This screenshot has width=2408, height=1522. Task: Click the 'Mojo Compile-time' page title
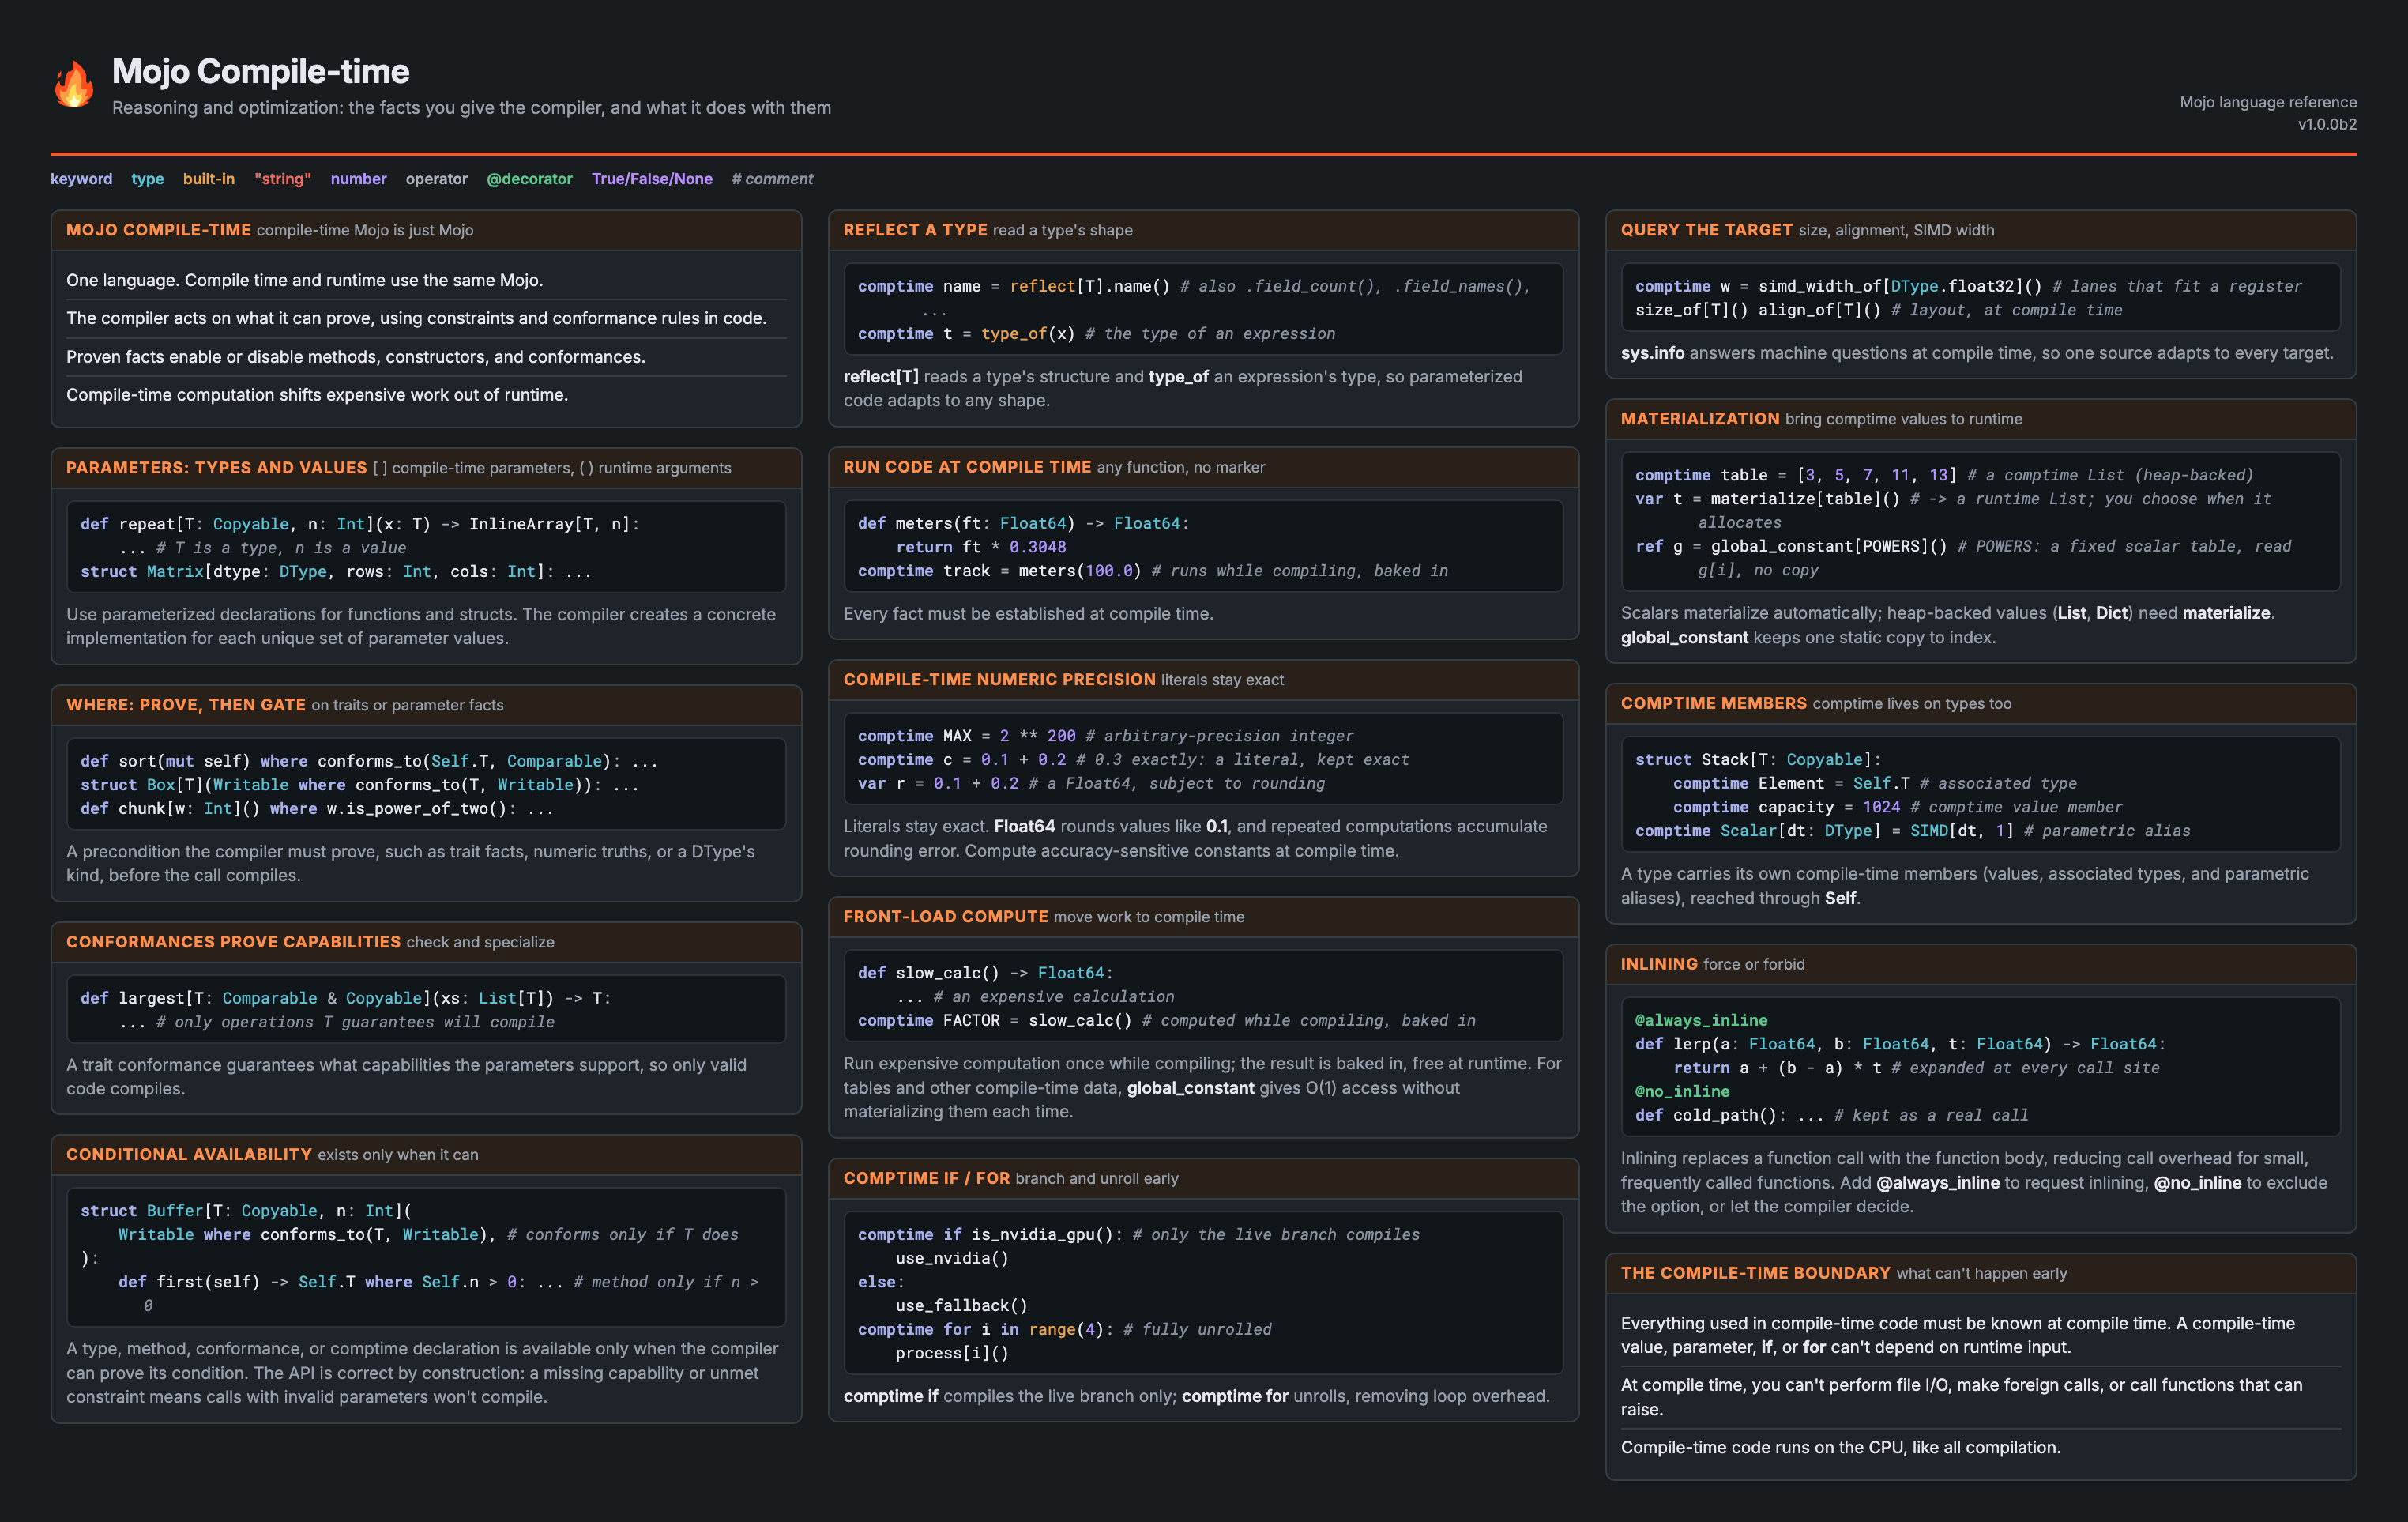260,71
